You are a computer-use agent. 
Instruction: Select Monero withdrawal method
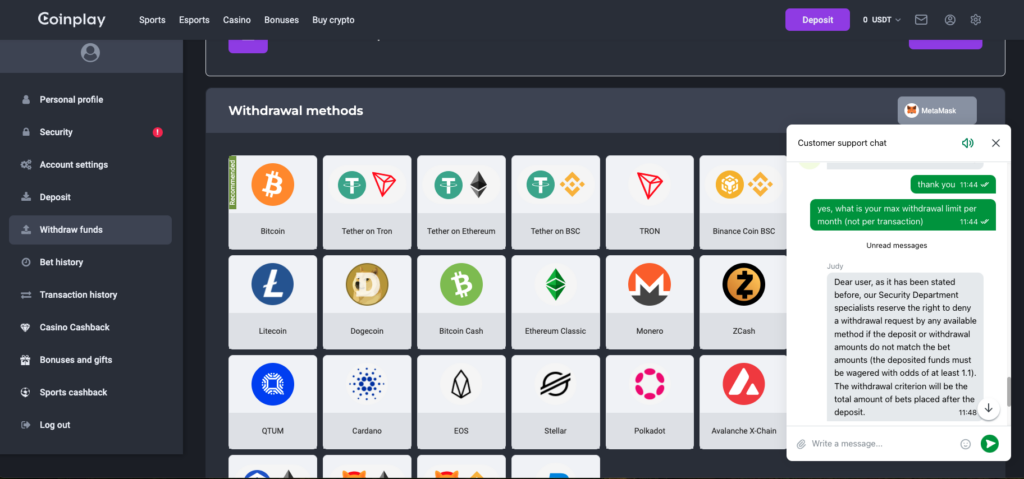[x=650, y=302]
